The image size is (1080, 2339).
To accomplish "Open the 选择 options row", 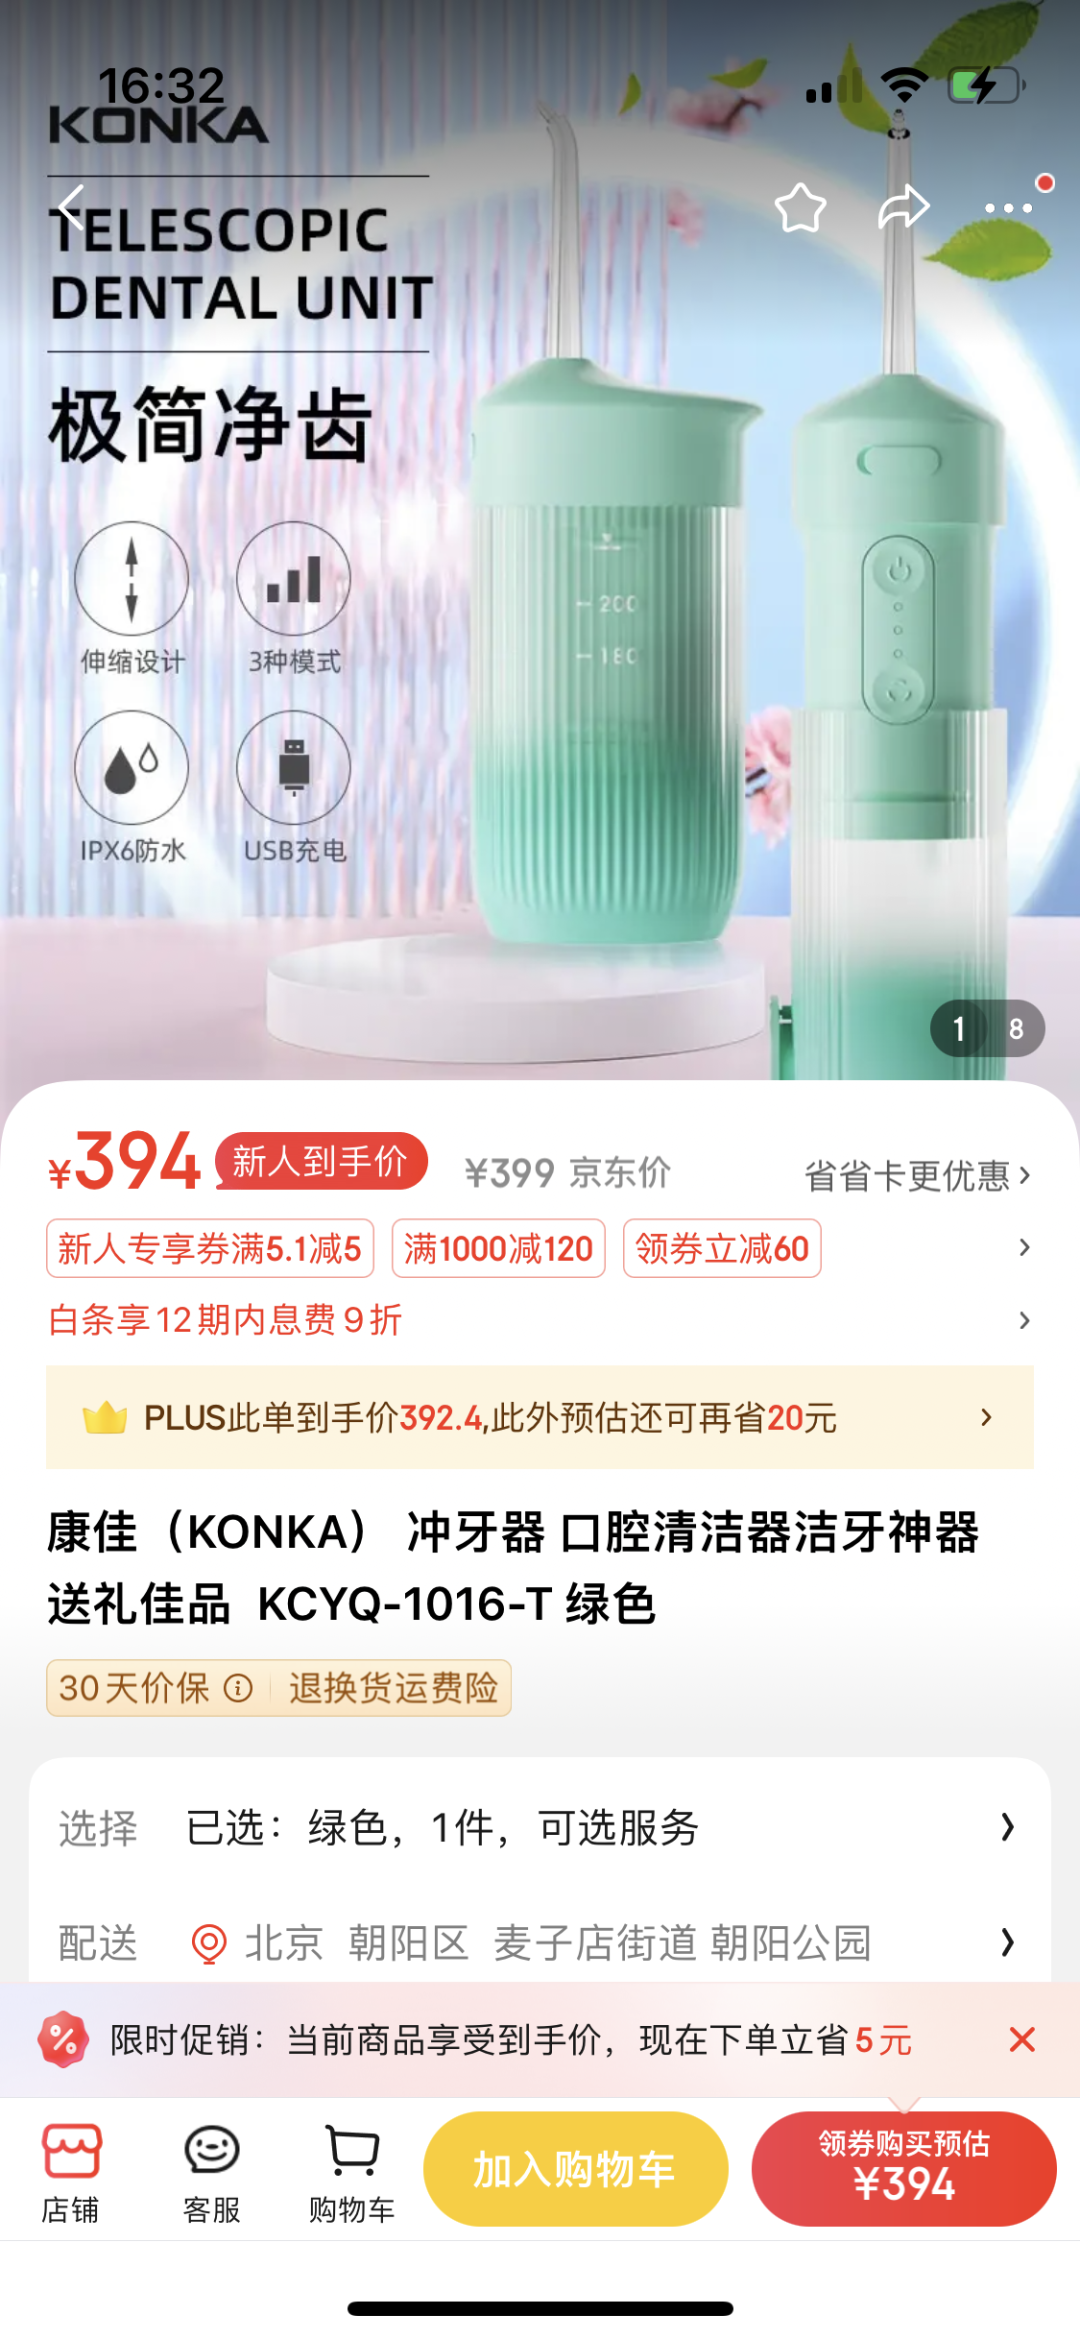I will click(540, 1828).
